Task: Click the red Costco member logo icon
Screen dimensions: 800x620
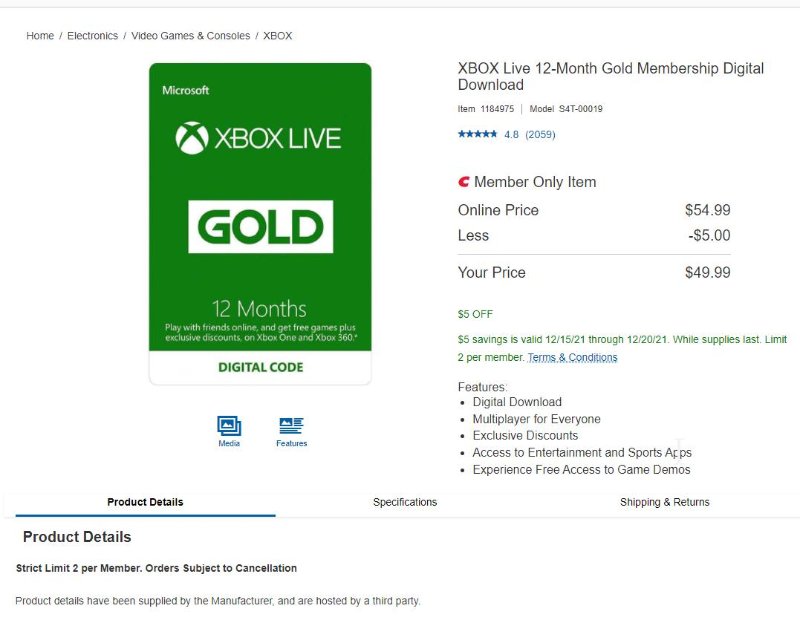Action: pos(464,182)
